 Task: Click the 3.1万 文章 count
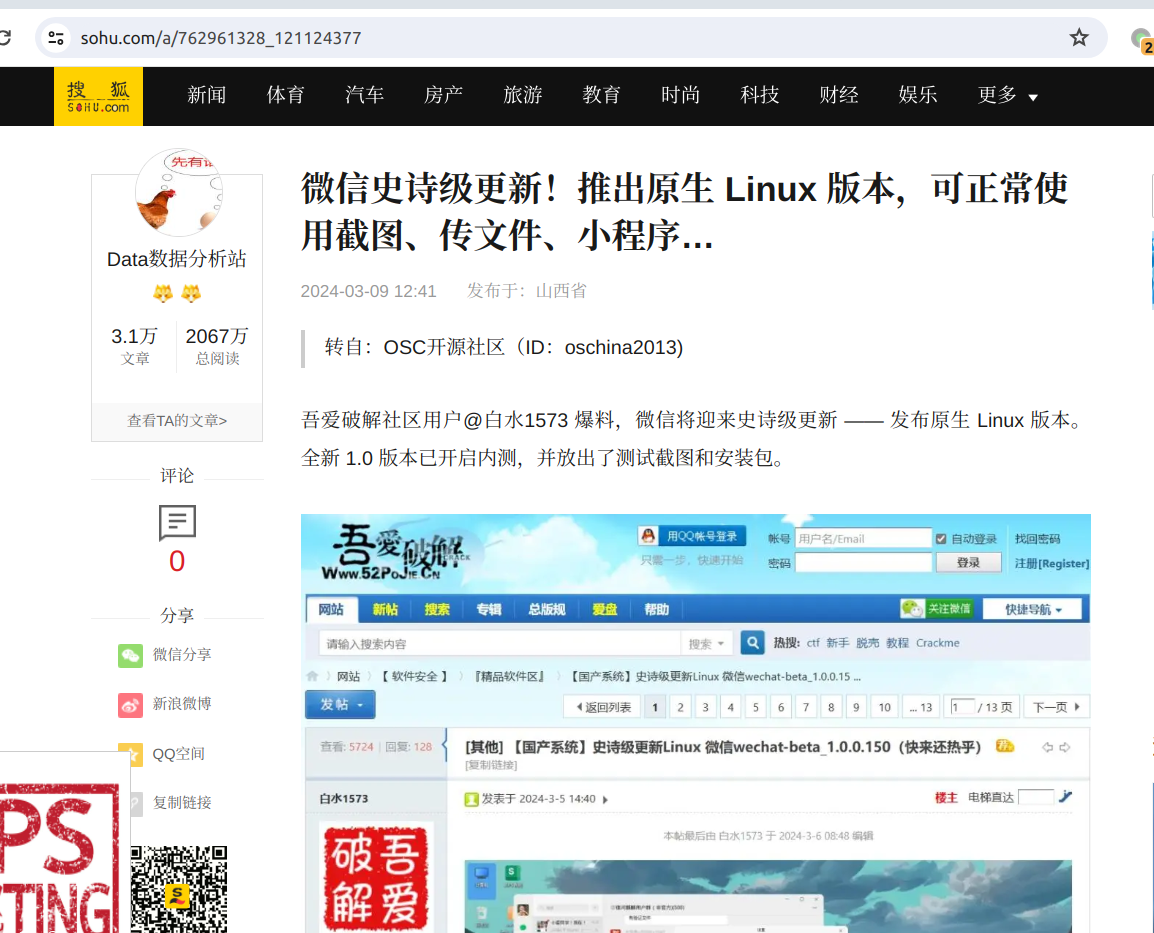click(135, 346)
